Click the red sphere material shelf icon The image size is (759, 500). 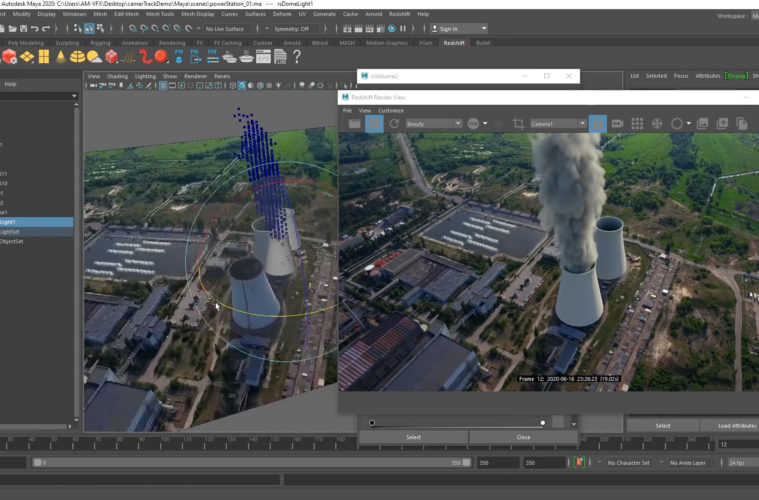(162, 57)
